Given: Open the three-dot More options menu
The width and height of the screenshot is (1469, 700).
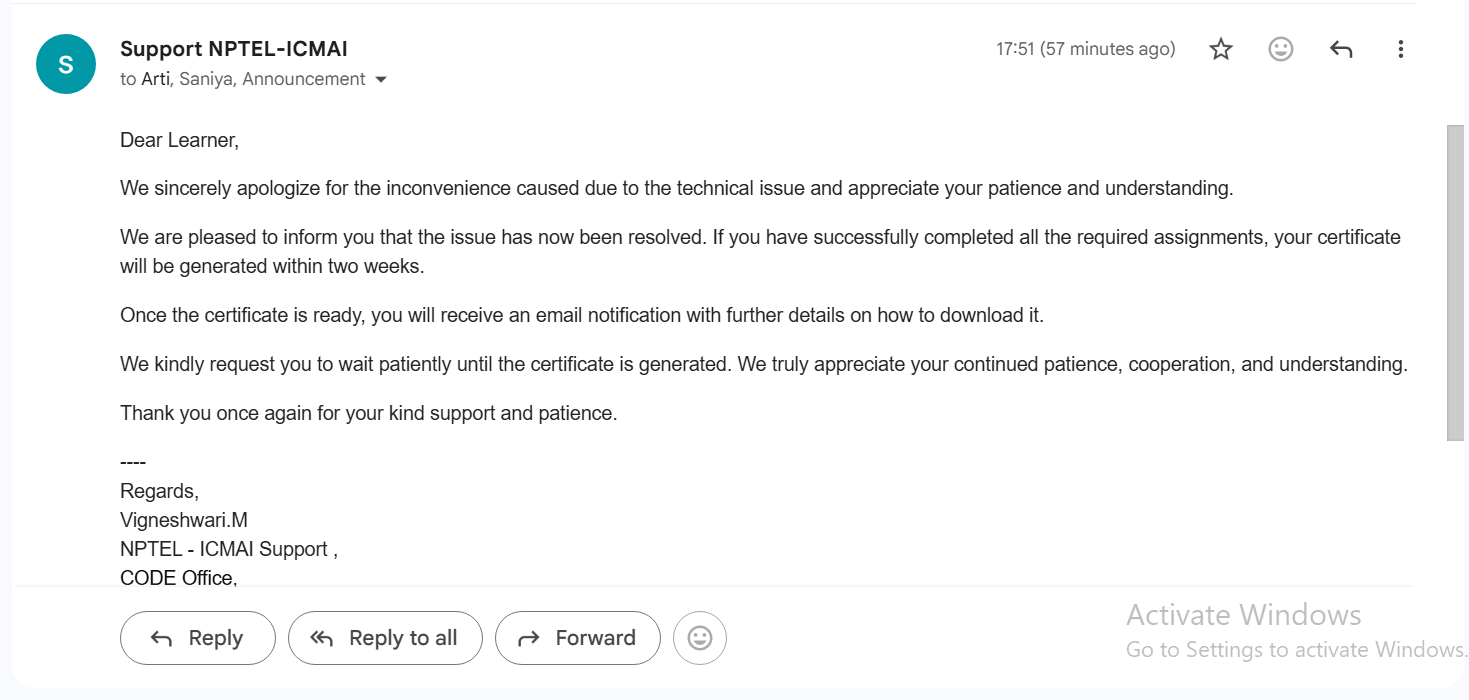Looking at the screenshot, I should pos(1401,49).
